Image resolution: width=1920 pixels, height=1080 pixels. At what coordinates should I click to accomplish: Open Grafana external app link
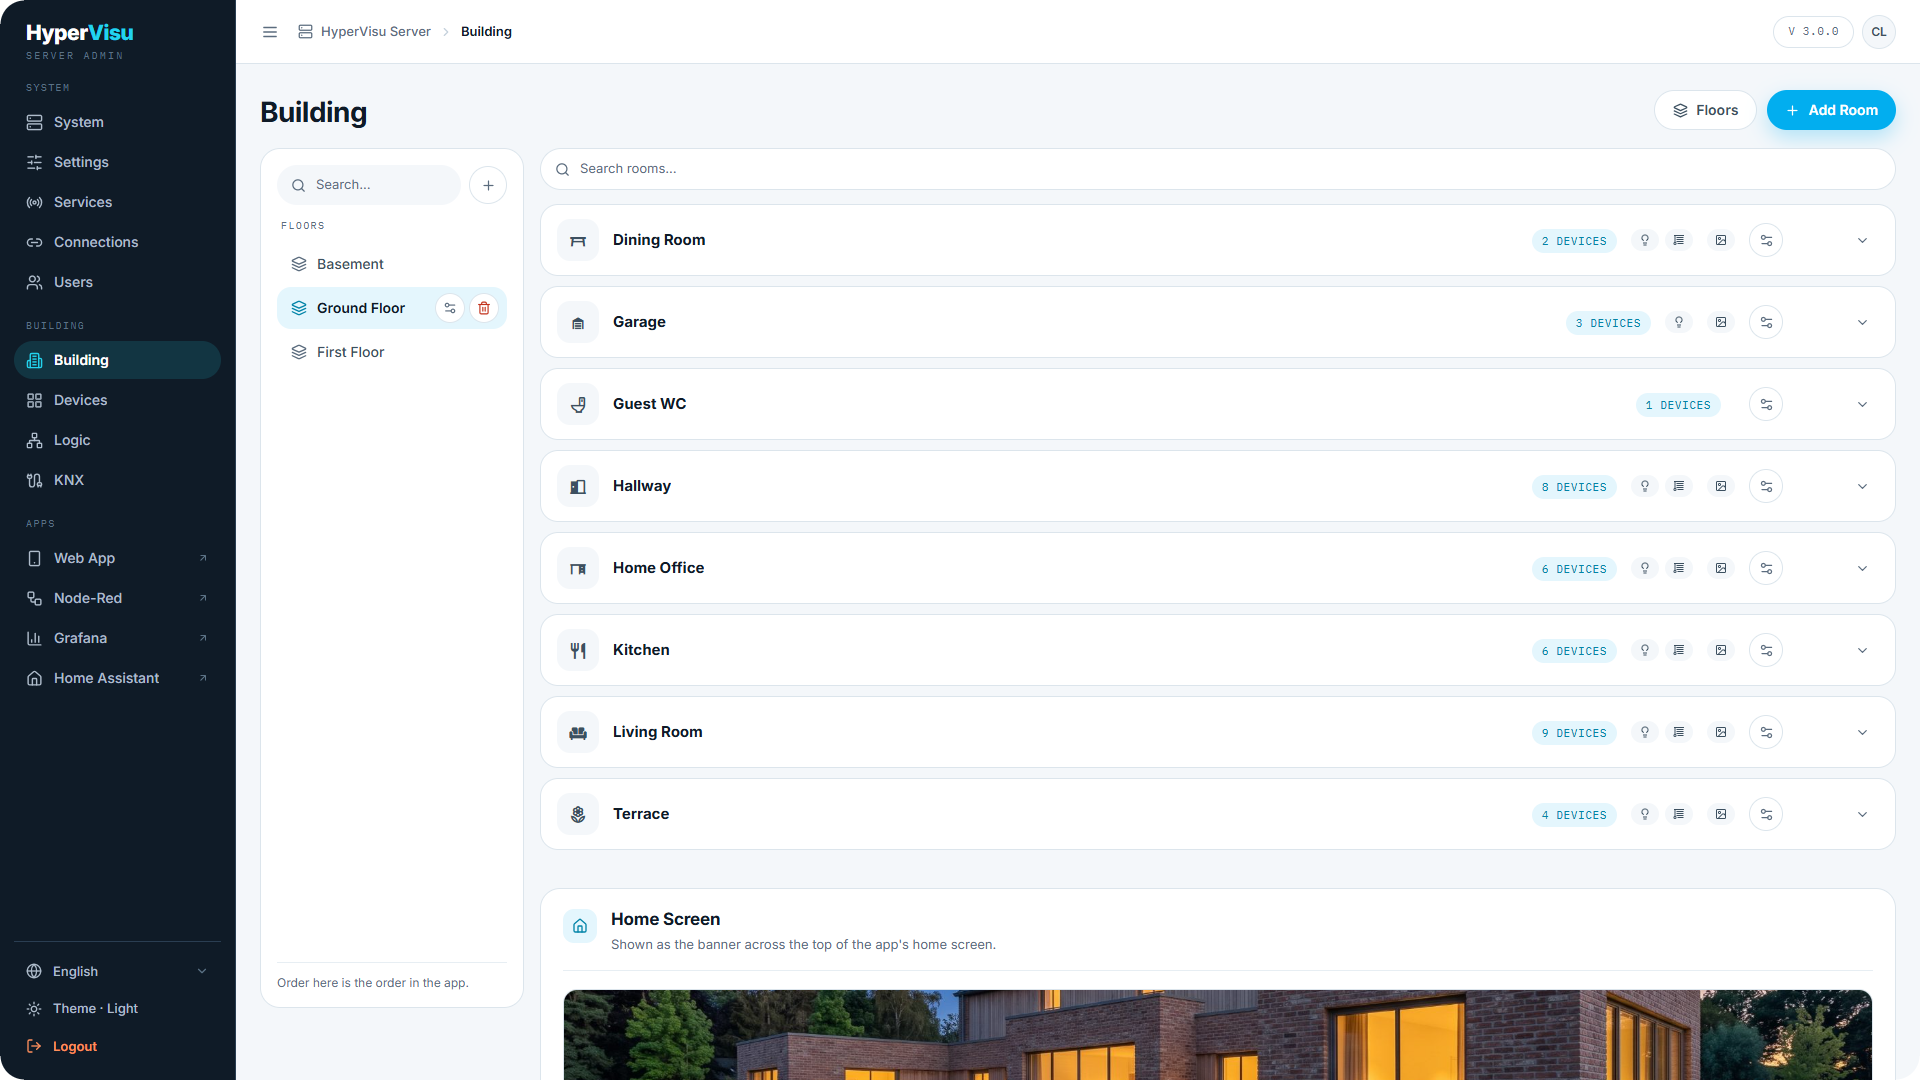click(118, 638)
